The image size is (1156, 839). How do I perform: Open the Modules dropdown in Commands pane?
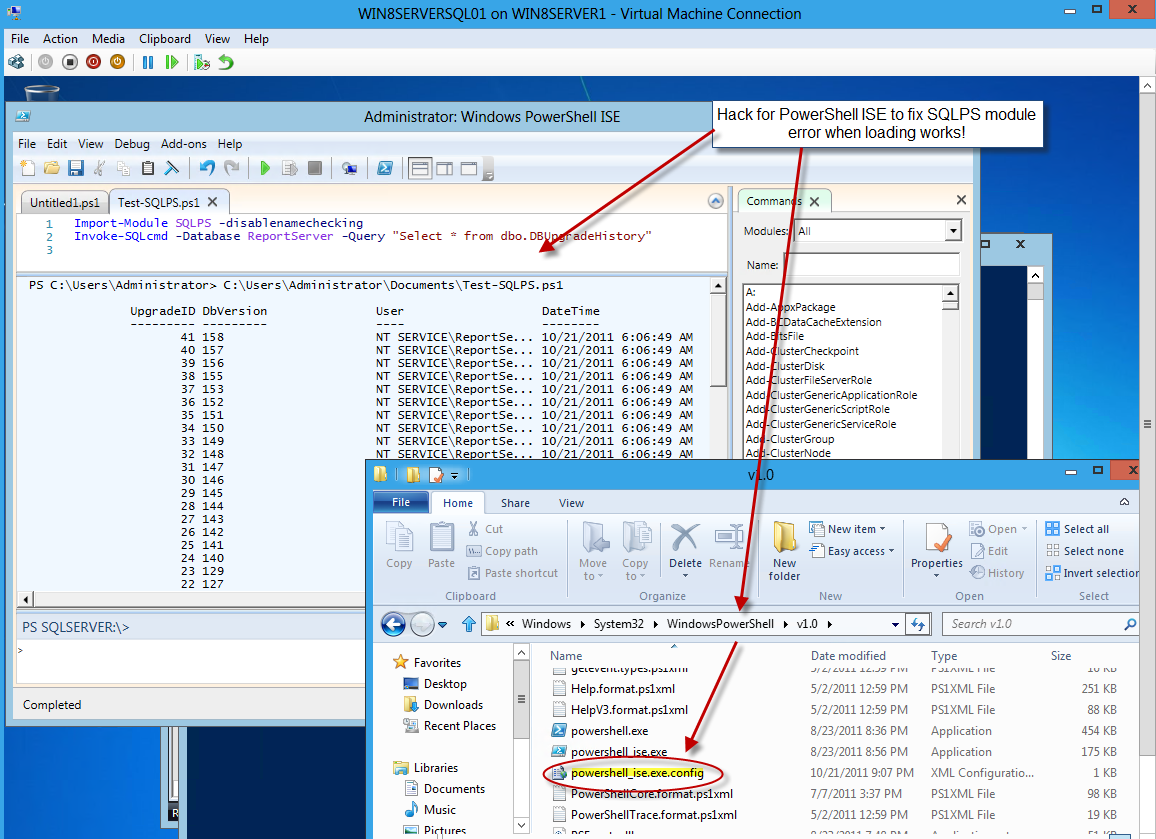[953, 231]
